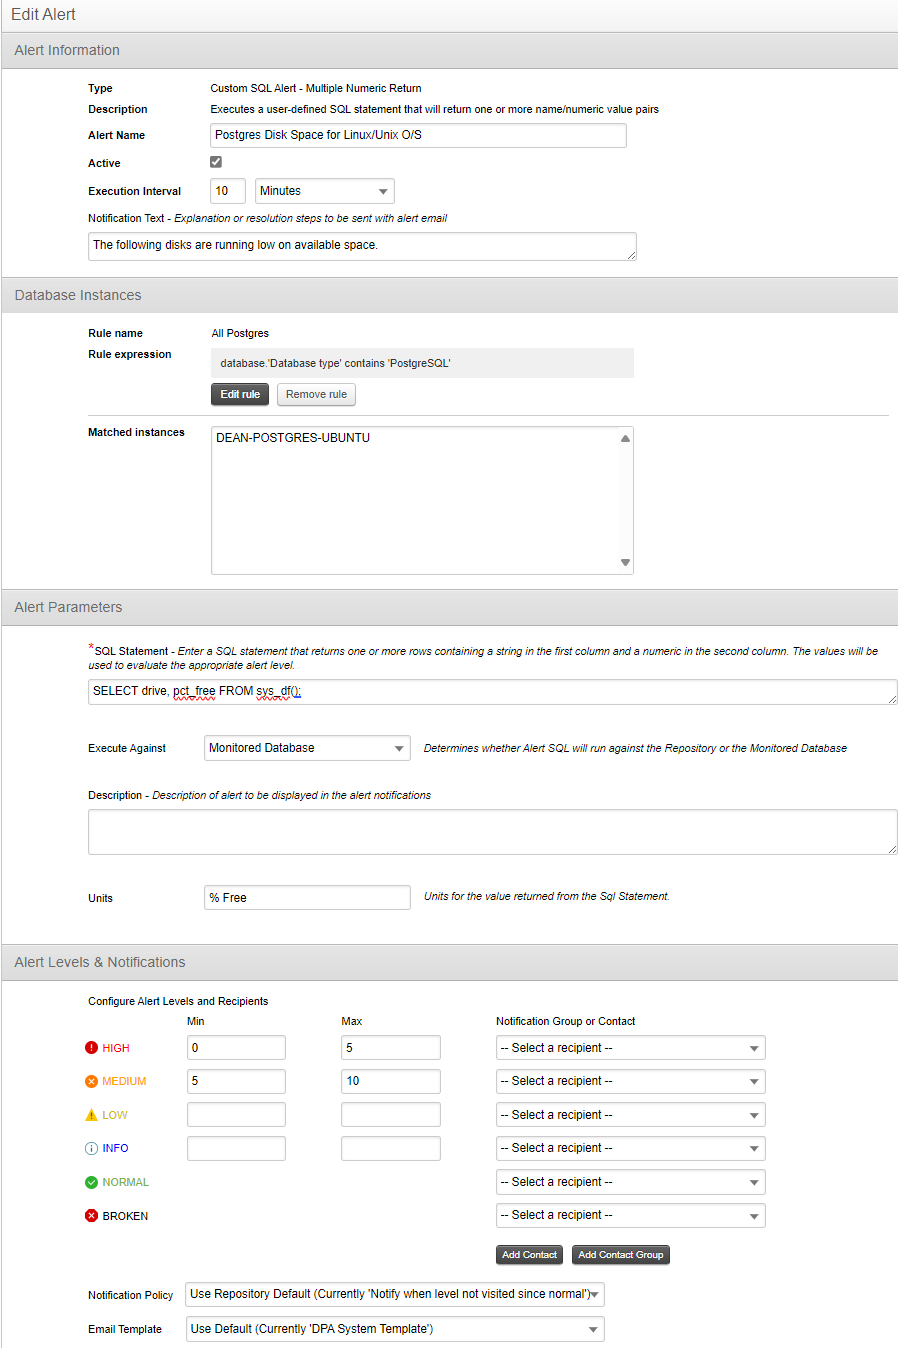Click the green NORMAL checkmark icon

pos(91,1182)
